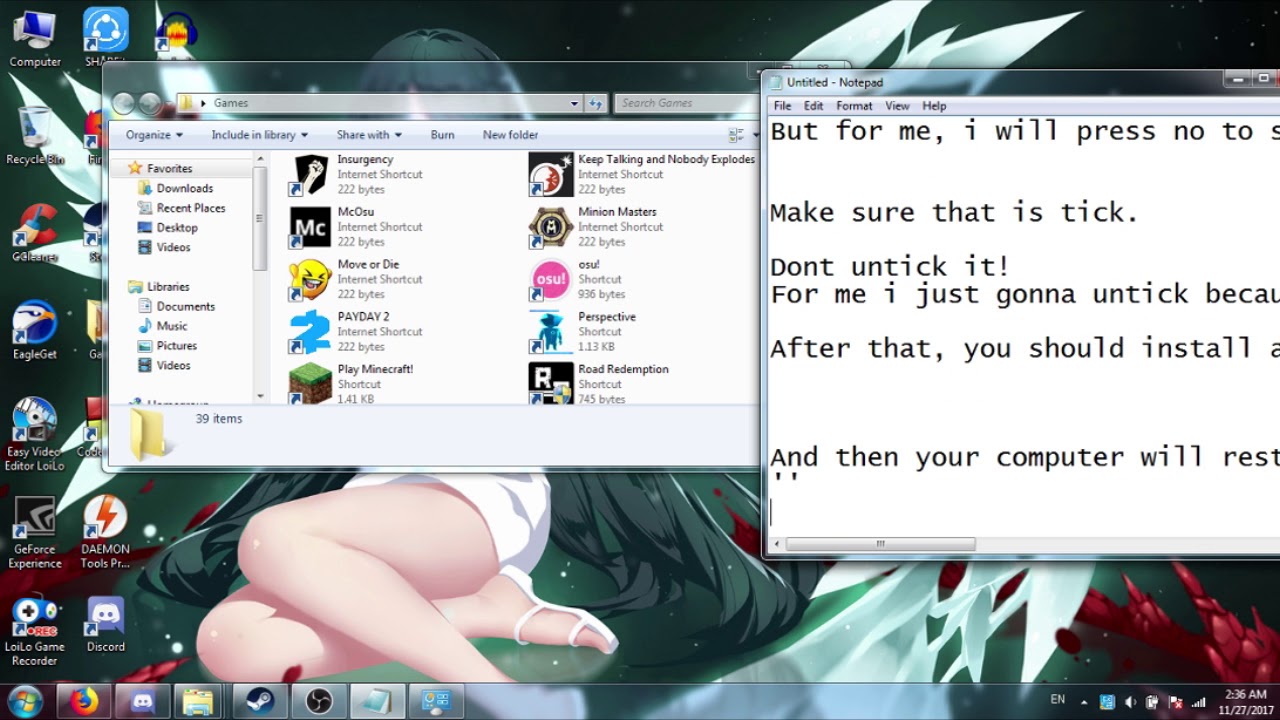Open the Discord desktop icon
This screenshot has width=1280, height=720.
[x=105, y=626]
